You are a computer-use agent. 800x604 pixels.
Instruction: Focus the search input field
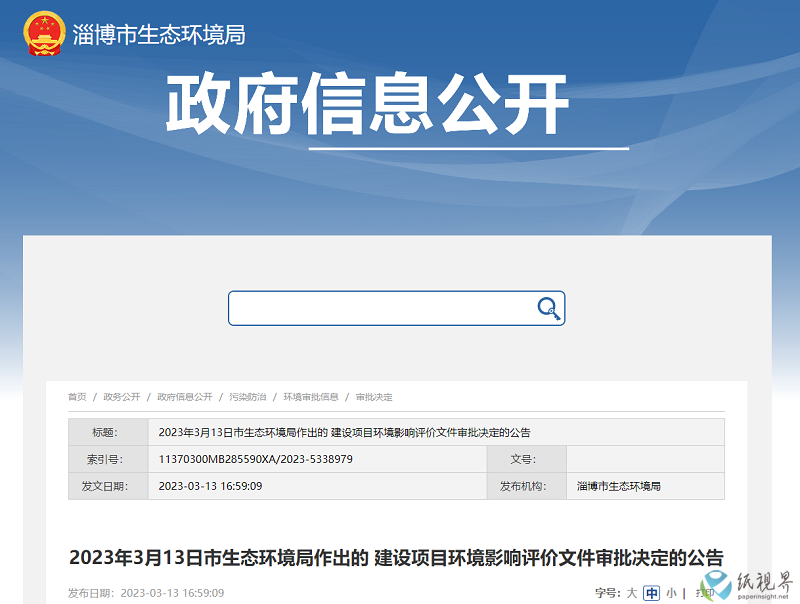click(396, 308)
